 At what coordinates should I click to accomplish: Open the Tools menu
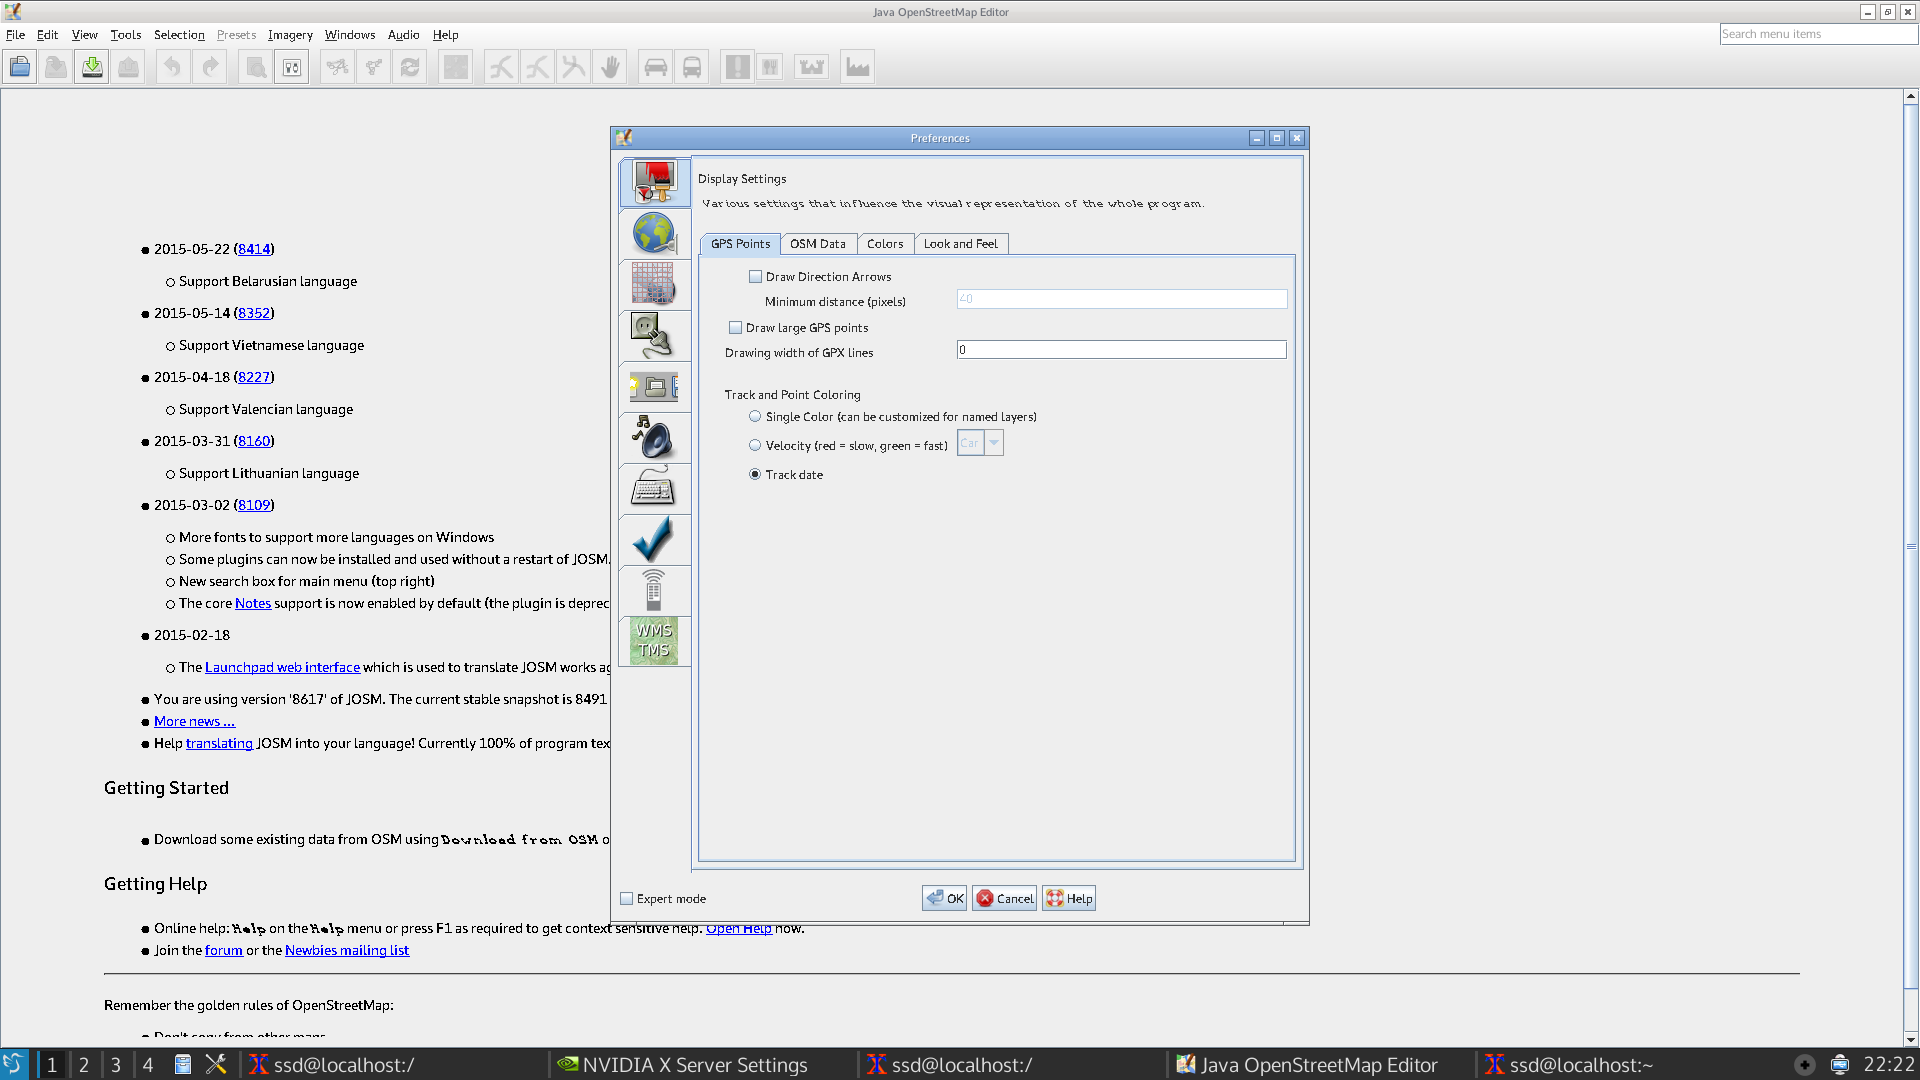126,35
